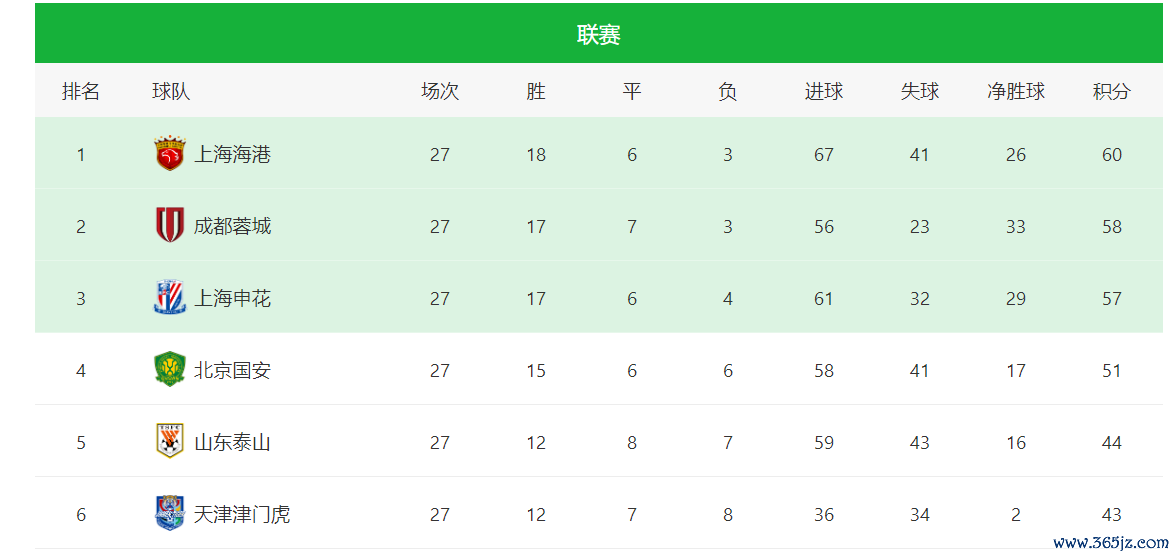Click the 场次 column header

(x=440, y=92)
